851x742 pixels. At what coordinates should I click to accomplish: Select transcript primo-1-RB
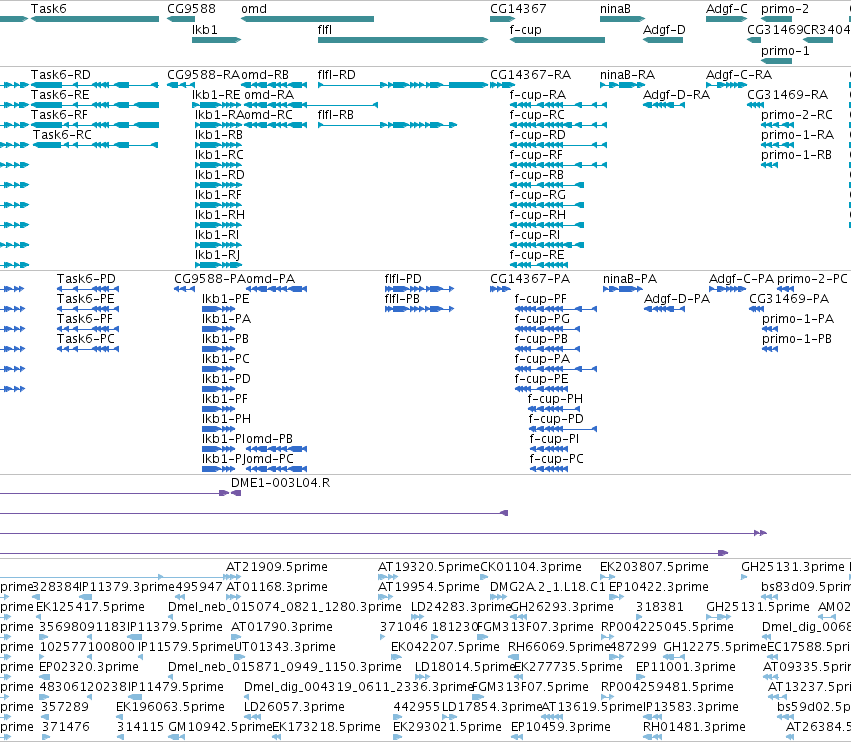click(x=770, y=165)
